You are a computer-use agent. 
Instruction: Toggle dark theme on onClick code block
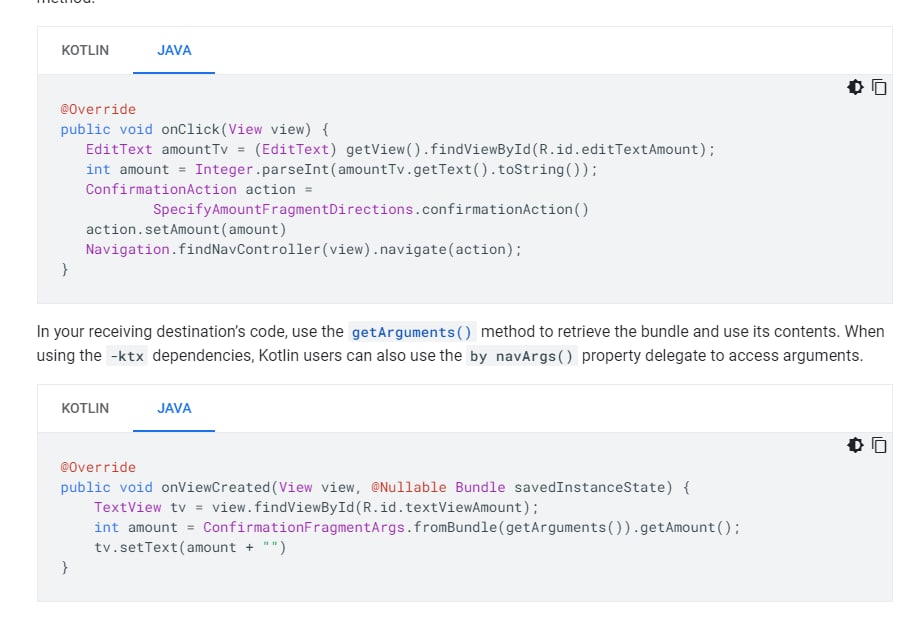pos(855,87)
